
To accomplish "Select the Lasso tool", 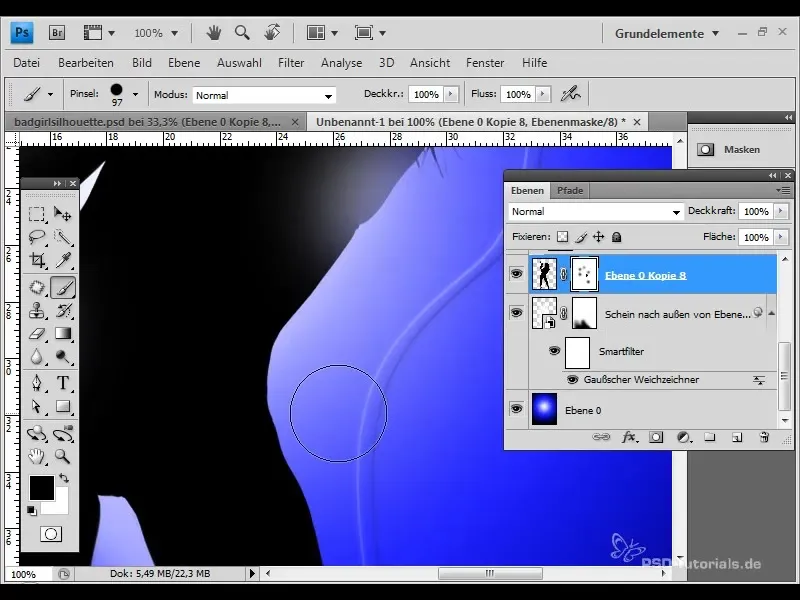I will 37,237.
